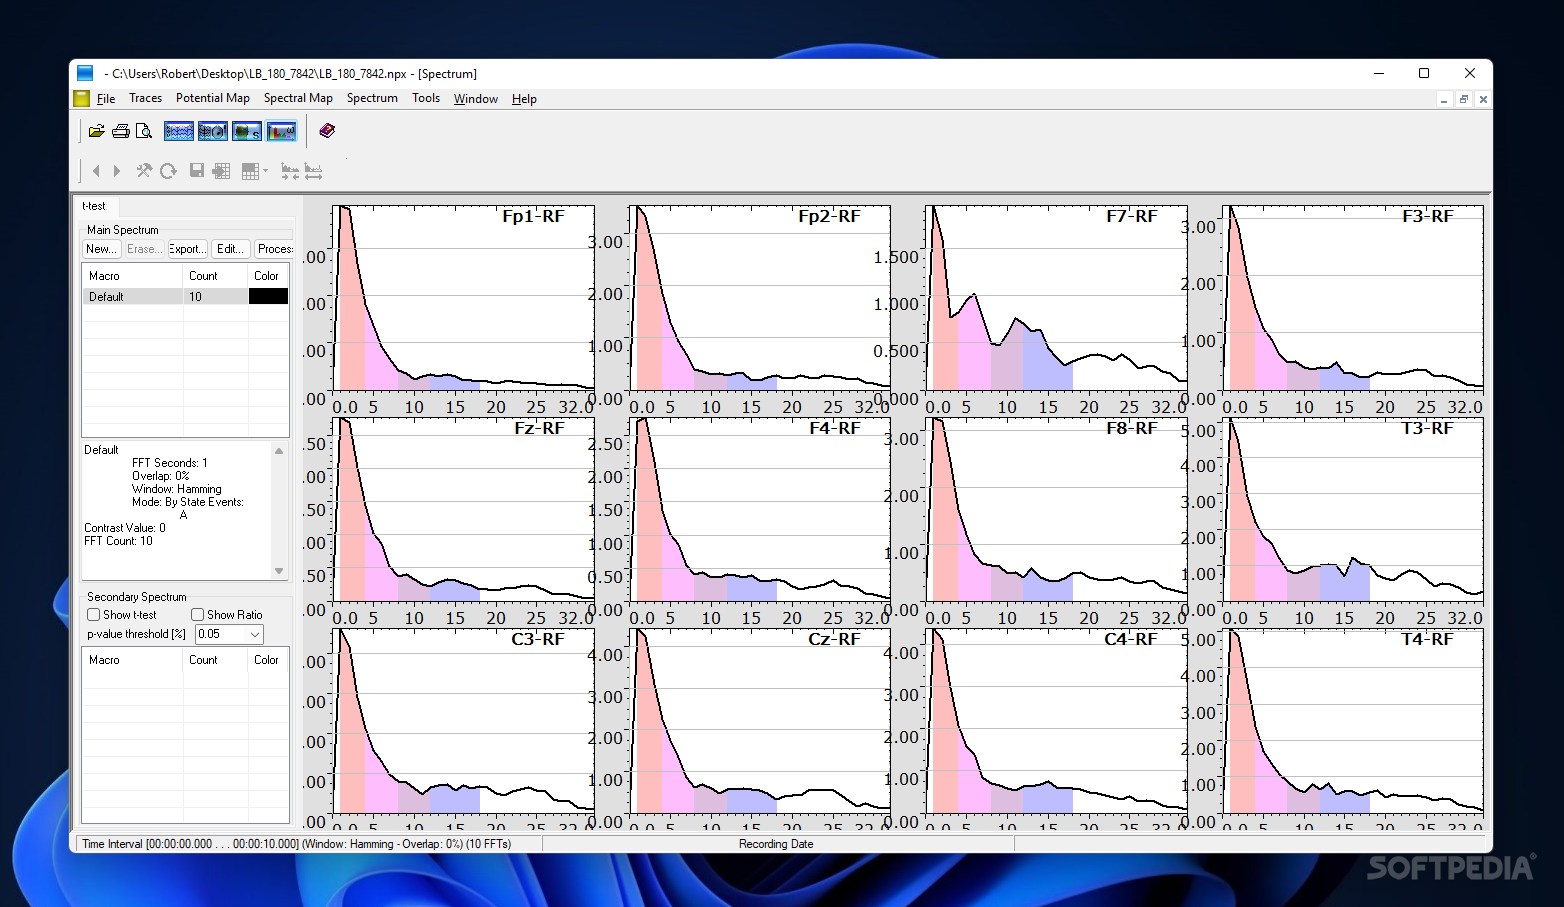Screen dimensions: 1564x907
Task: Click the grid layout icon
Action: click(250, 171)
